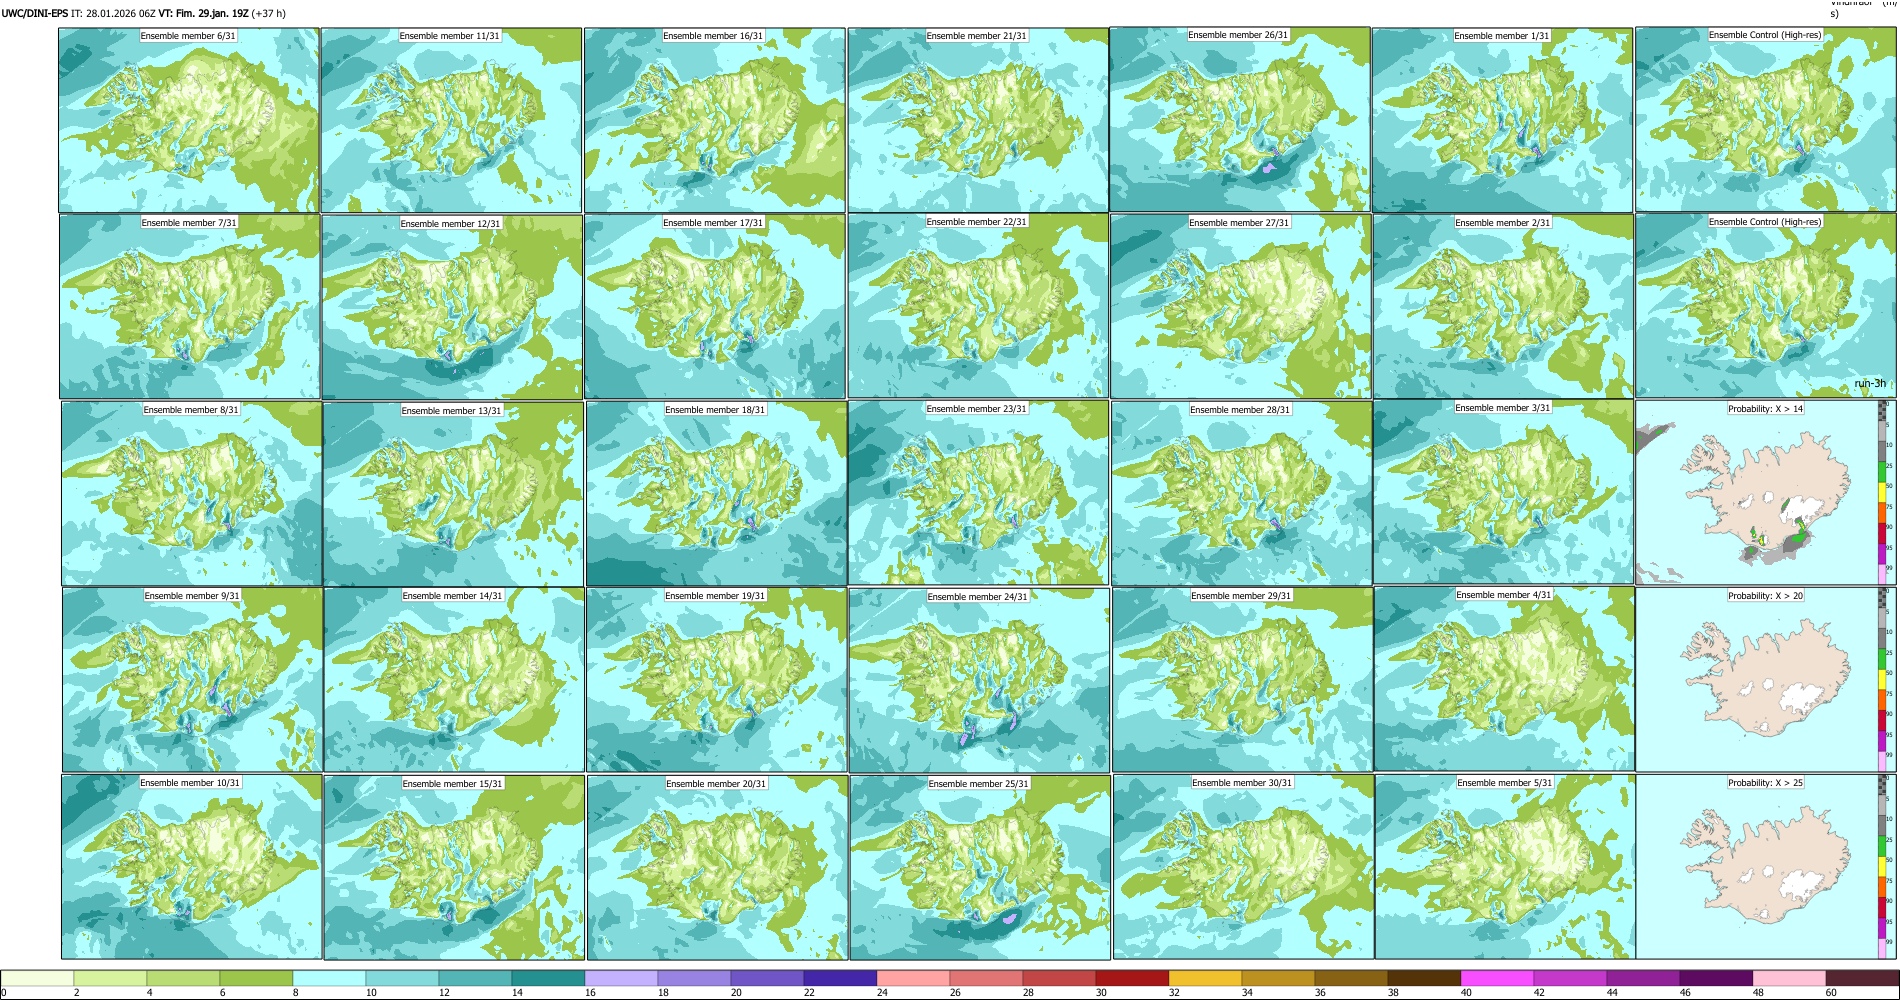The width and height of the screenshot is (1900, 1000).
Task: Pick the pale yellow 0–2 legend swatch
Action: click(37, 979)
